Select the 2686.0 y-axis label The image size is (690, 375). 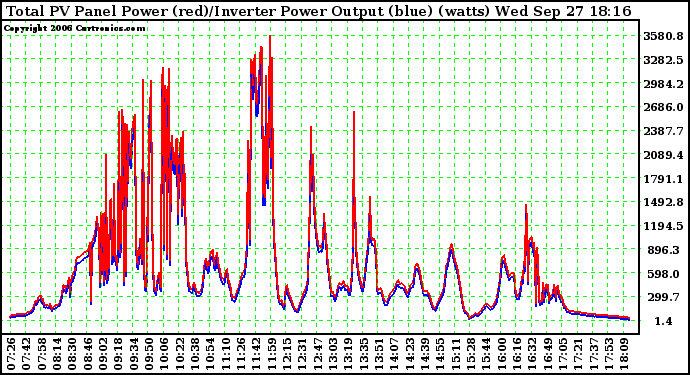coord(663,107)
